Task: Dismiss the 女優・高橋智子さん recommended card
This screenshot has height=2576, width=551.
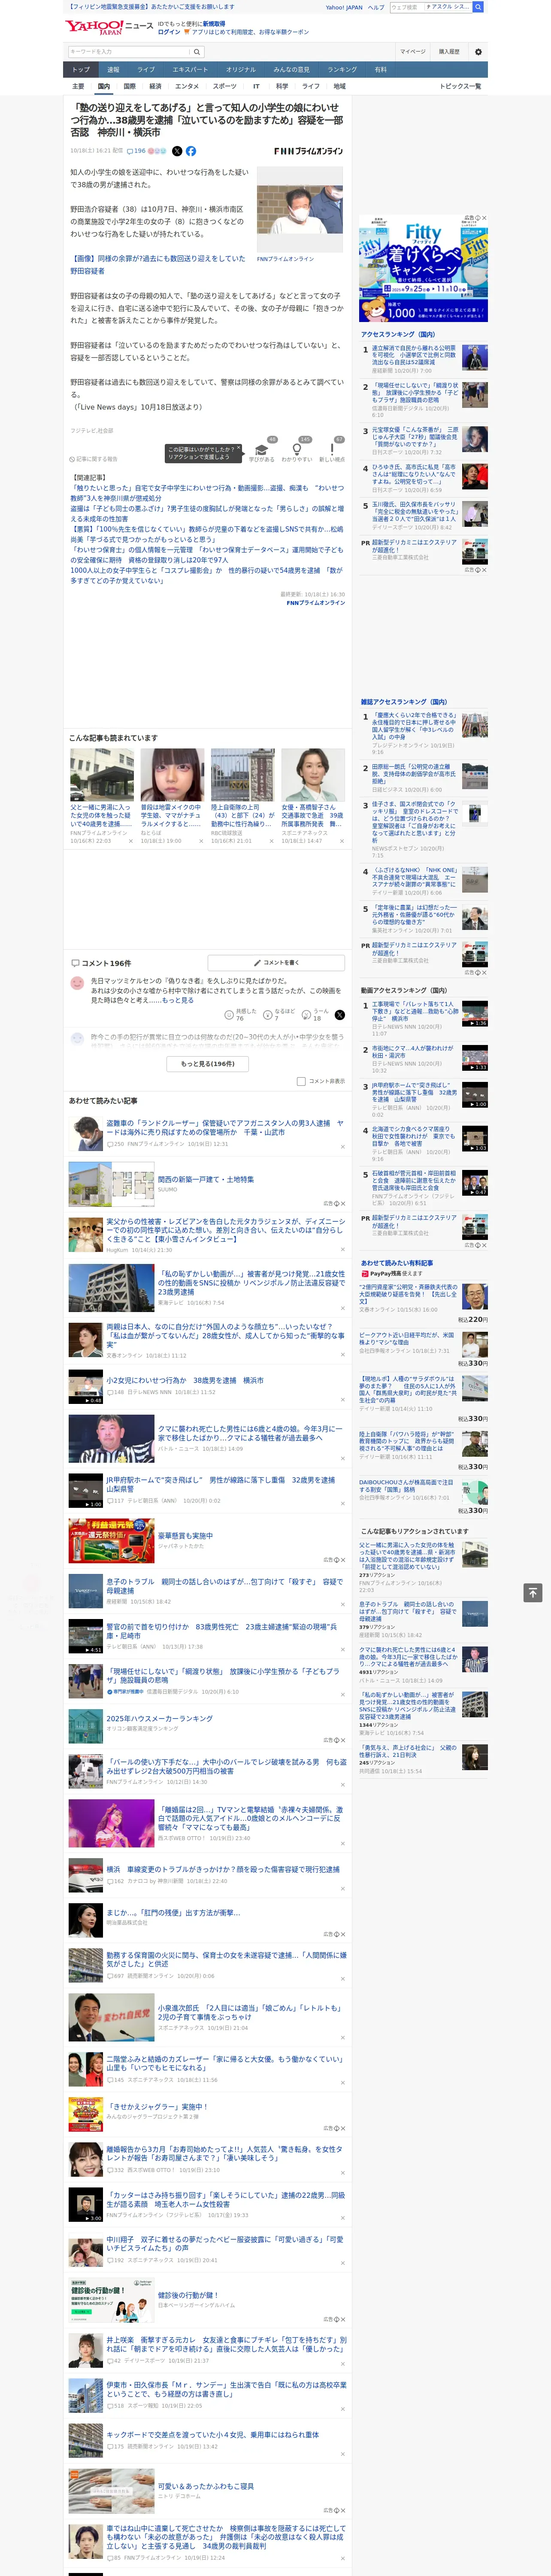Action: tap(342, 841)
